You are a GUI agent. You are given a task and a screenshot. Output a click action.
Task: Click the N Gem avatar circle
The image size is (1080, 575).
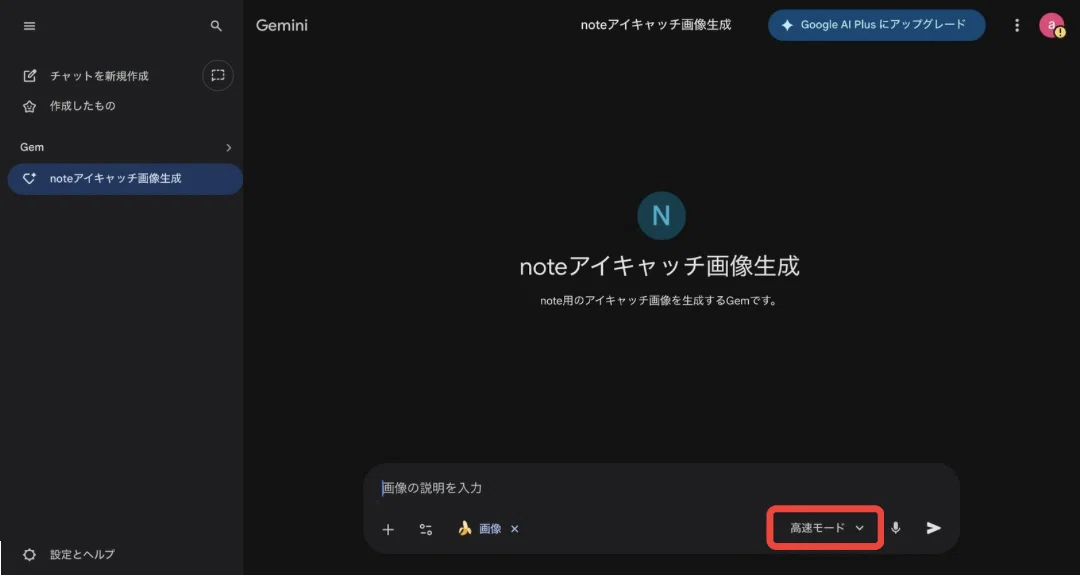pos(661,216)
